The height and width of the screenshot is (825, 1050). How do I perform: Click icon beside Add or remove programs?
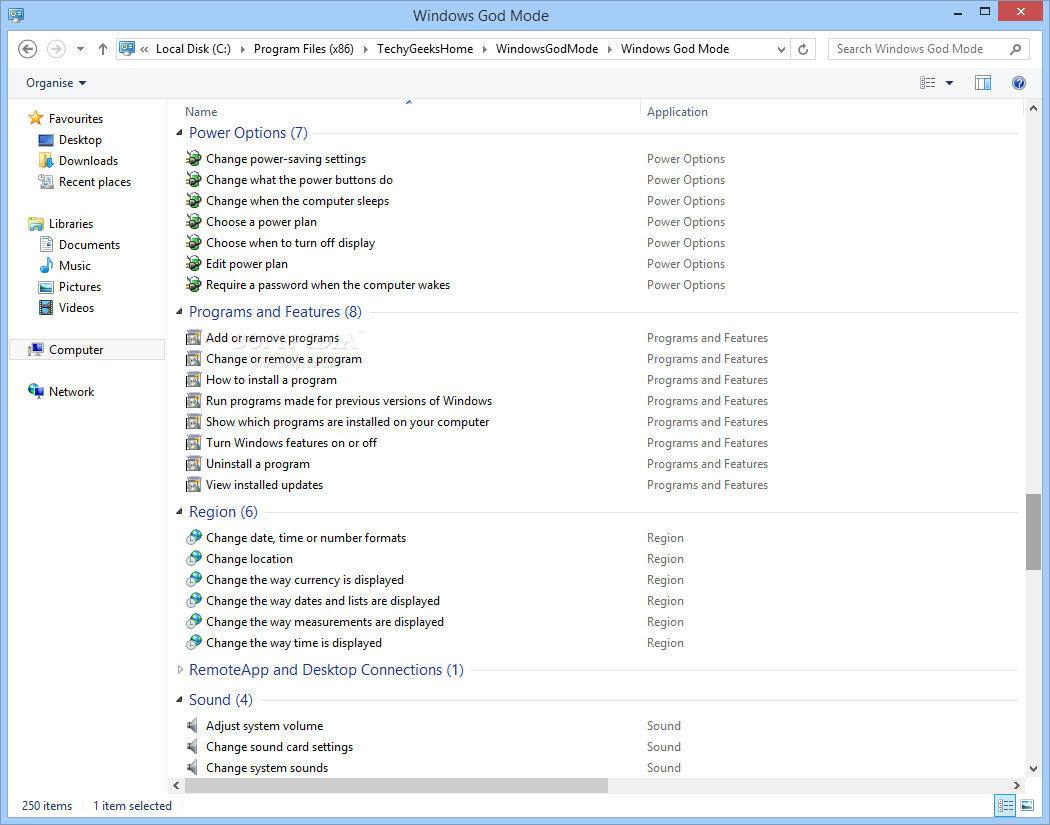194,338
